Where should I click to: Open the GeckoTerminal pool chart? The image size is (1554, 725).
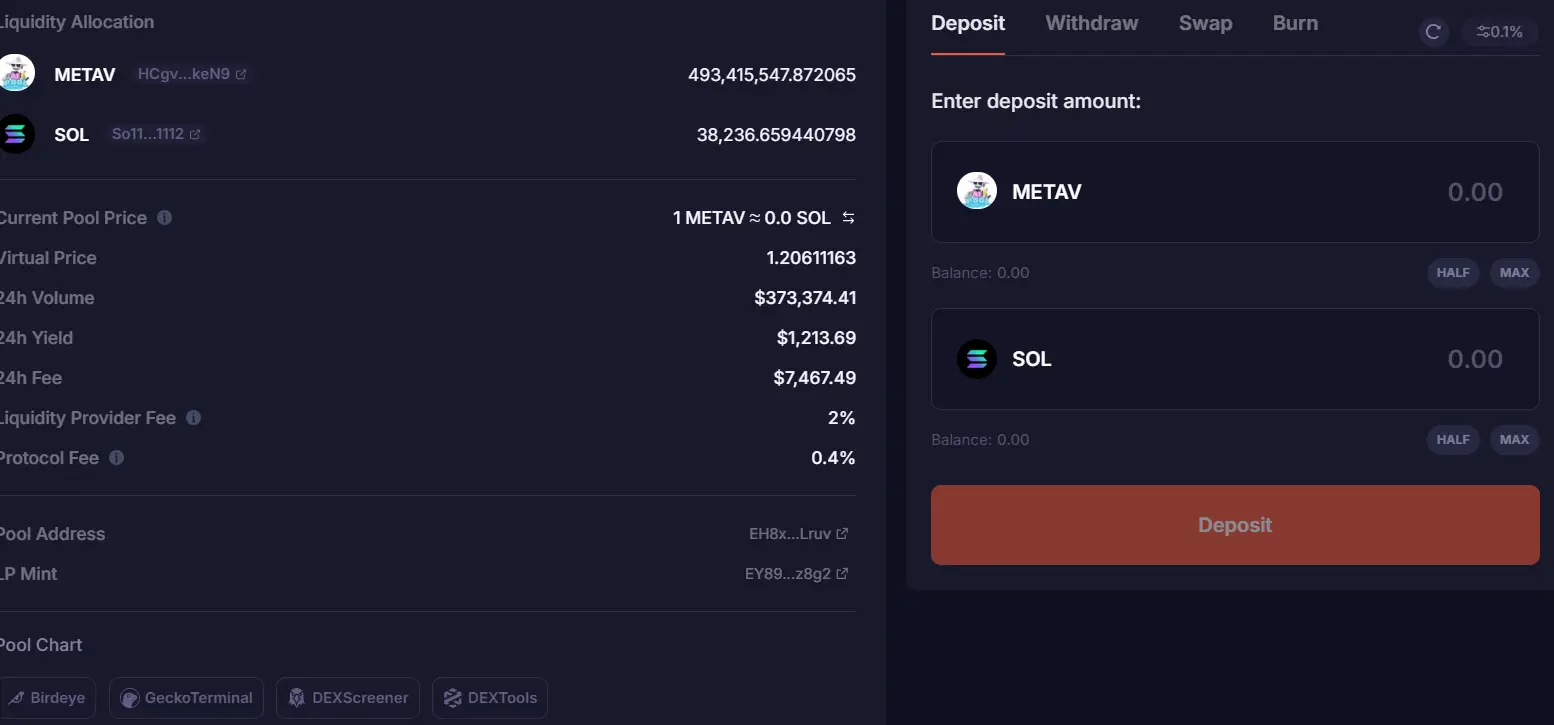[187, 698]
